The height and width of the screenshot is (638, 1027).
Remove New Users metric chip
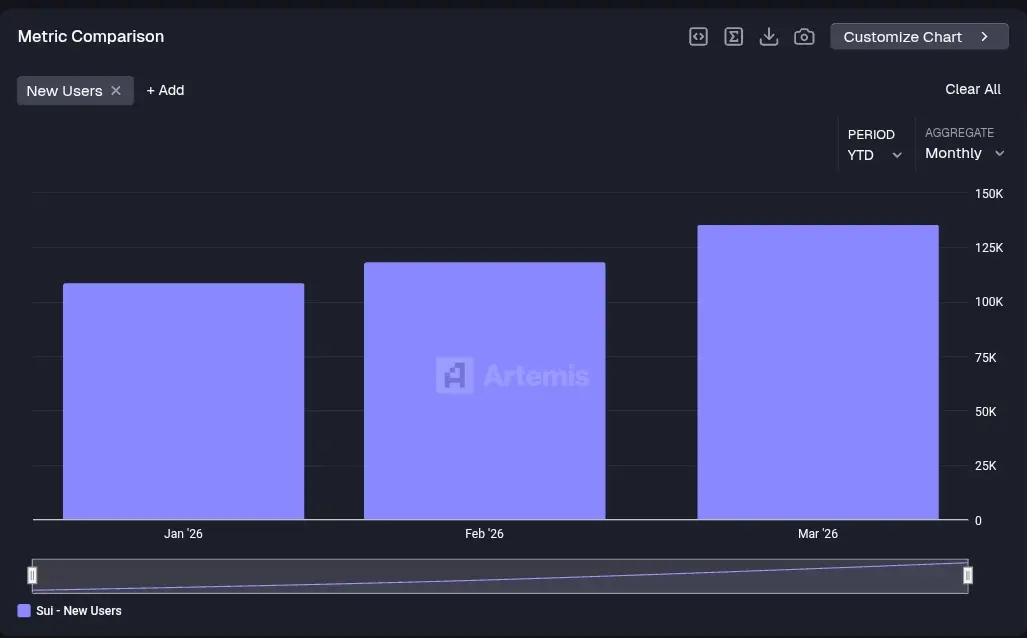(x=116, y=90)
